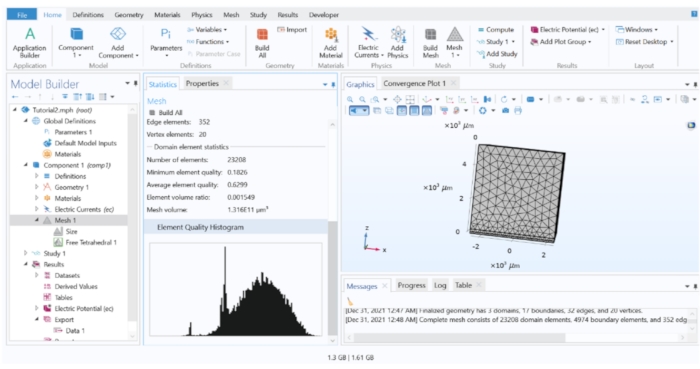Expand the Geometry 1 tree node
700x369 pixels.
(37, 187)
